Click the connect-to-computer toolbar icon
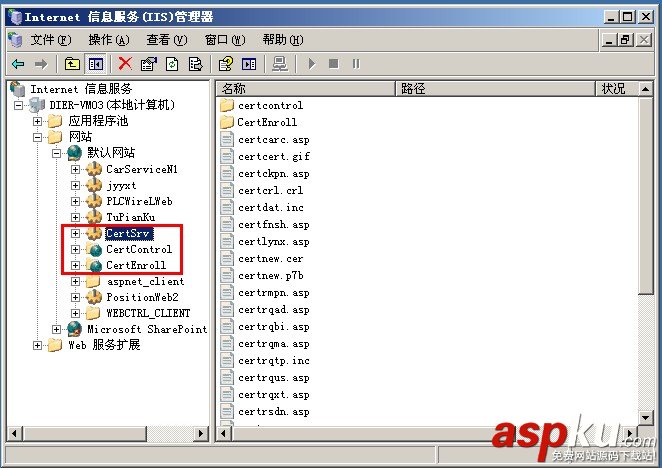 pyautogui.click(x=279, y=64)
